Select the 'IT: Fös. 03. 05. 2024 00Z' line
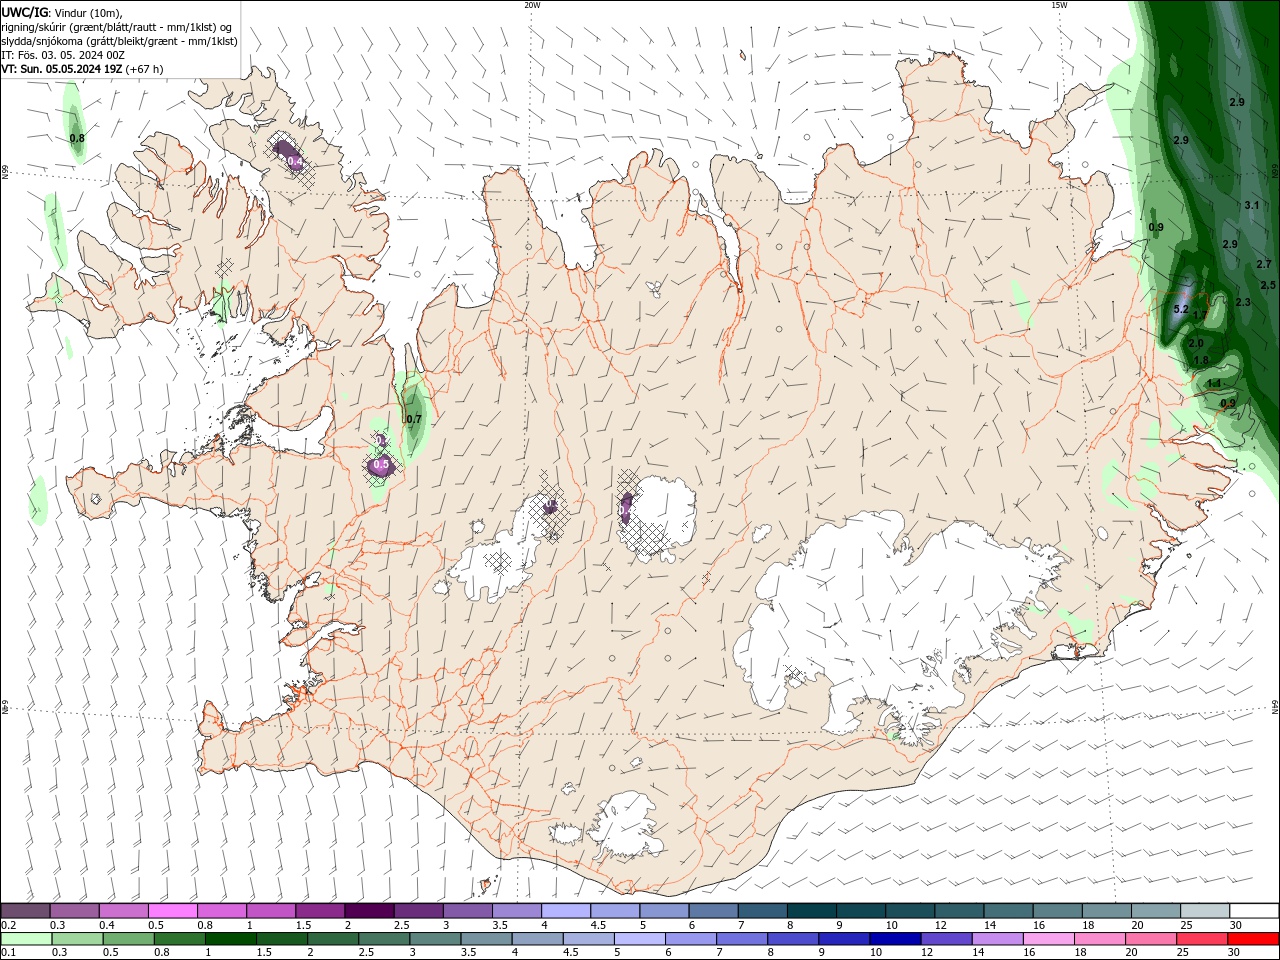Viewport: 1280px width, 960px height. (63, 55)
